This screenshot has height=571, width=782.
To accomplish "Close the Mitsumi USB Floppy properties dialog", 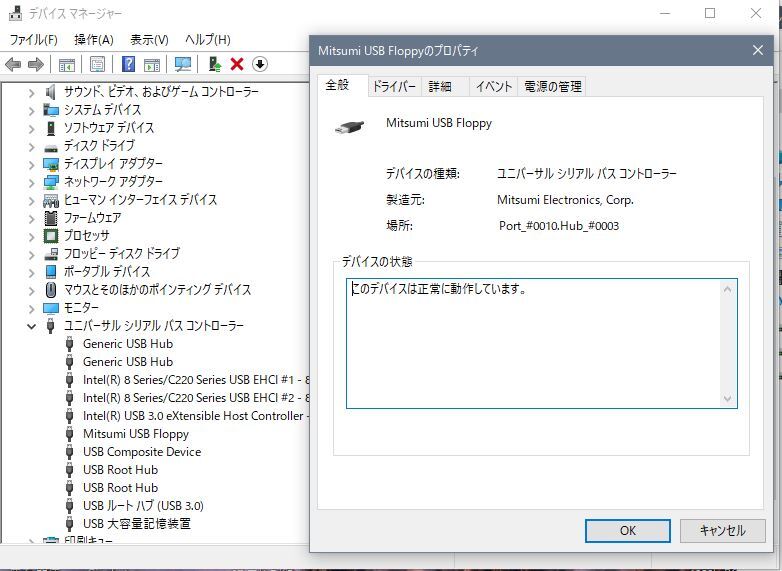I will (x=758, y=50).
